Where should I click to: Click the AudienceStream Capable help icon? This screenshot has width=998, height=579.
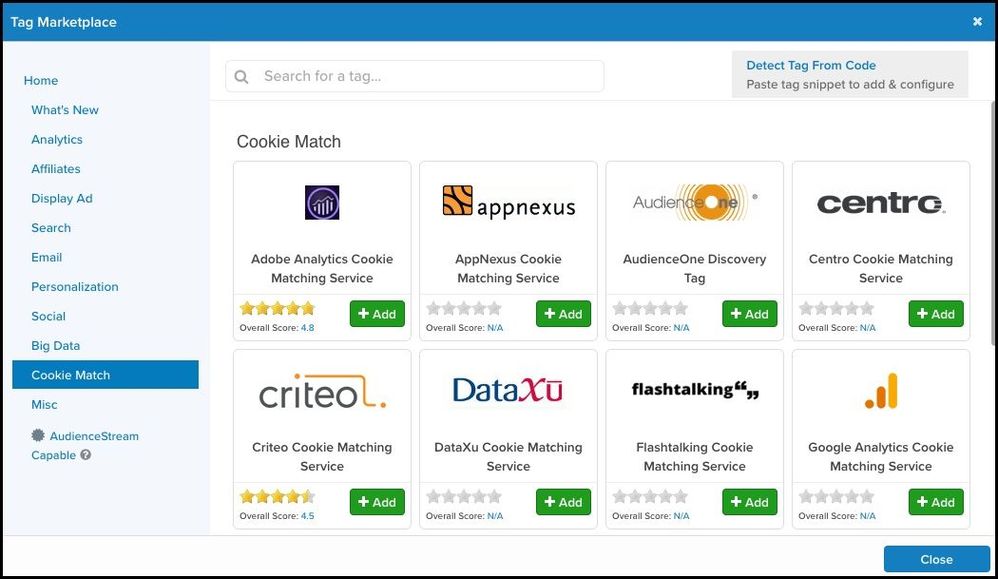[86, 455]
